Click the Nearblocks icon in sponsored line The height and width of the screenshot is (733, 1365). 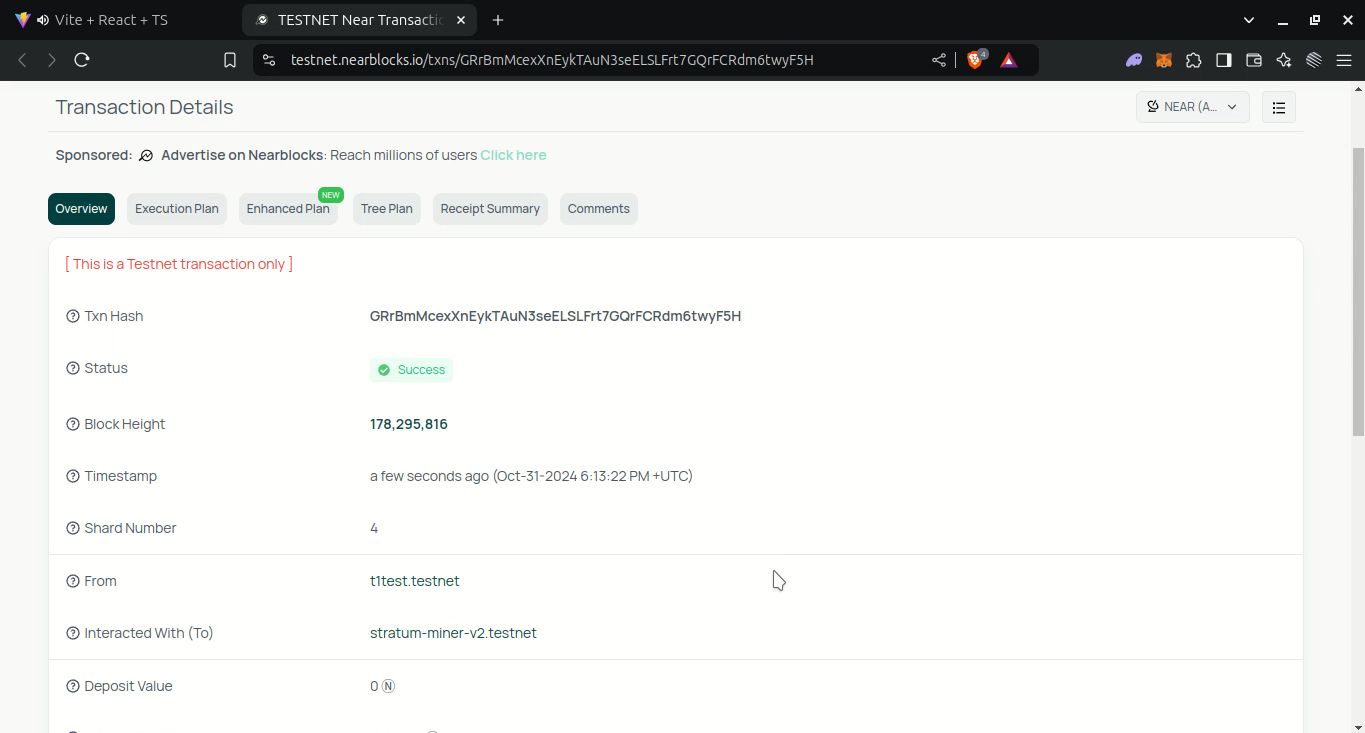coord(146,155)
